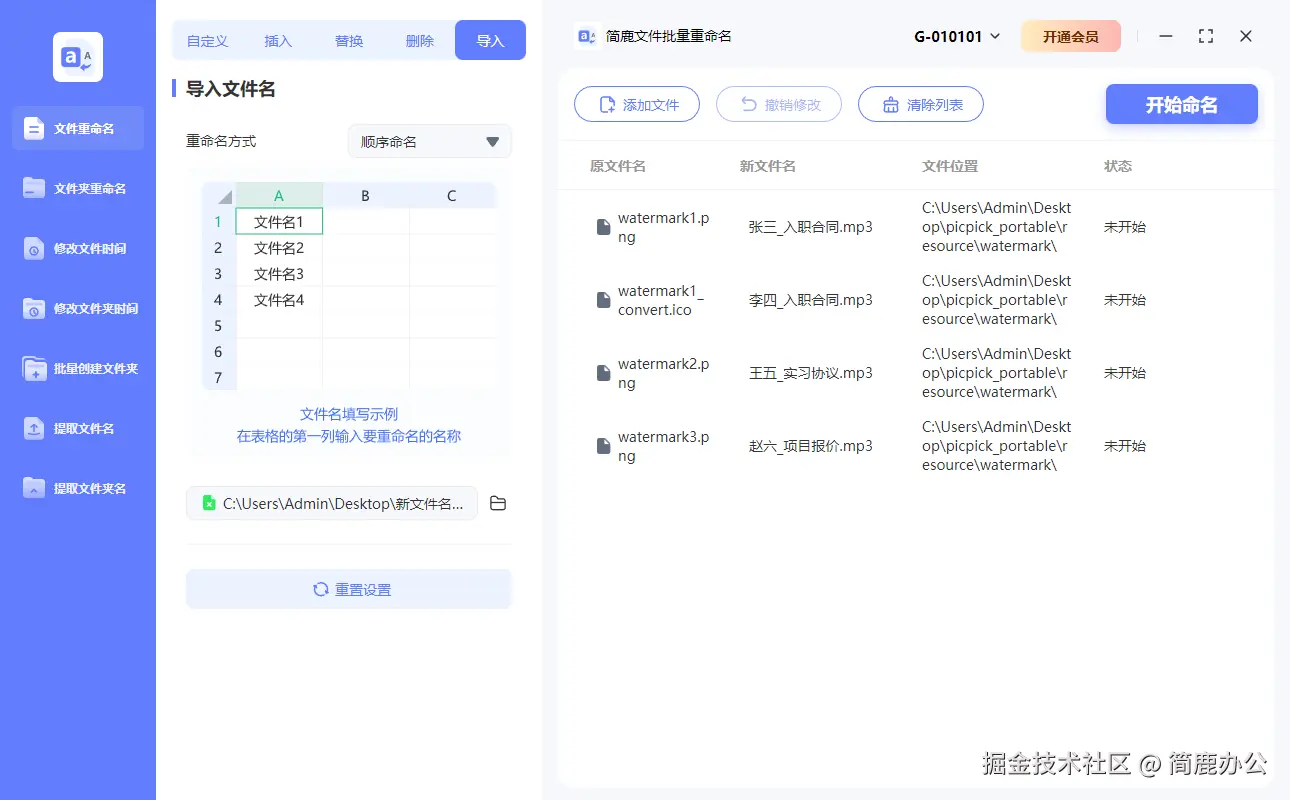Click the green Excel icon in the path field
The width and height of the screenshot is (1290, 800).
[x=209, y=503]
